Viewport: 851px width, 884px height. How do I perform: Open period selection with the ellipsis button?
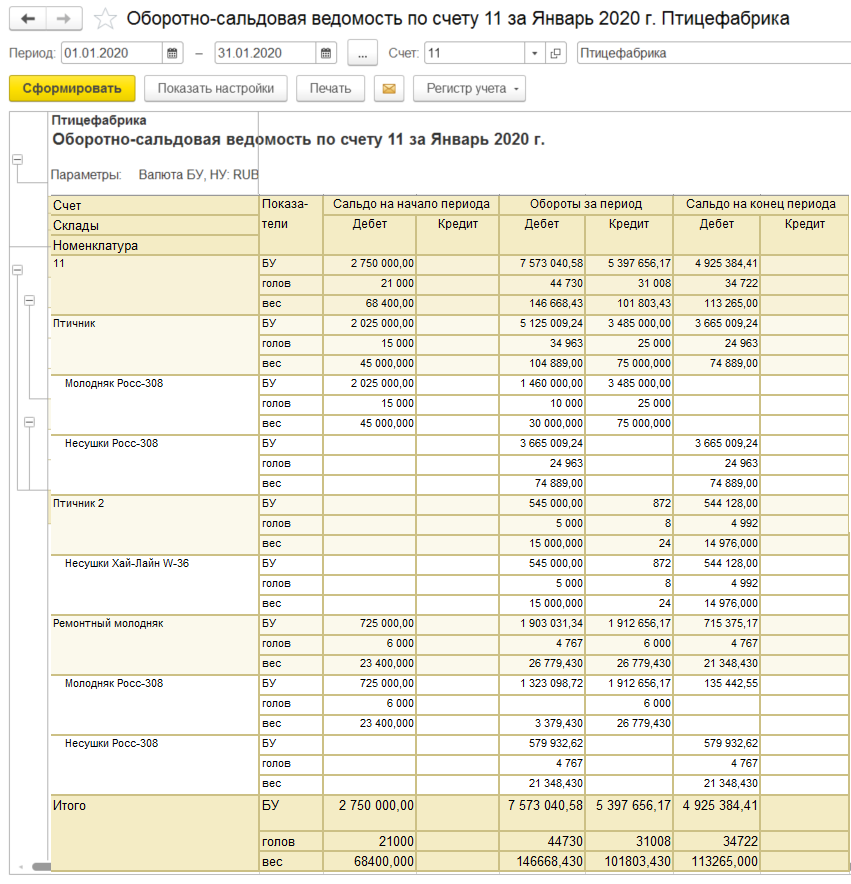click(x=362, y=53)
